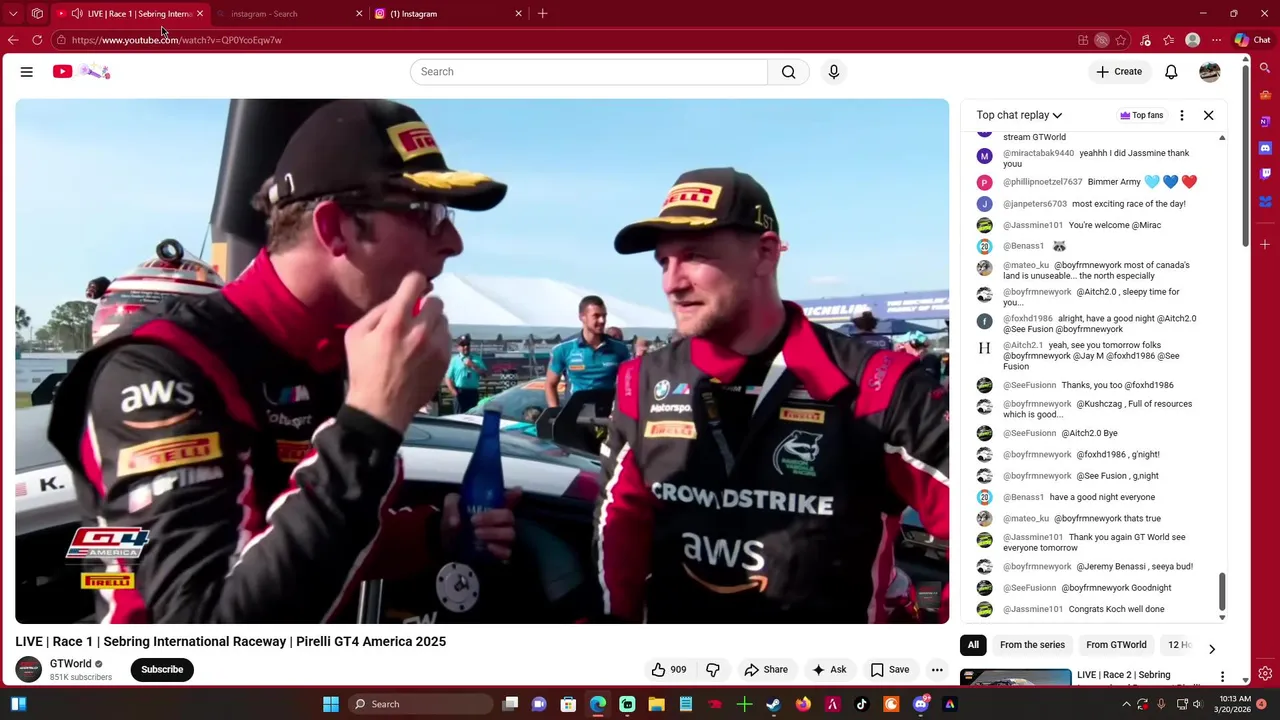Open a new browser tab
Viewport: 1280px width, 720px height.
point(542,13)
